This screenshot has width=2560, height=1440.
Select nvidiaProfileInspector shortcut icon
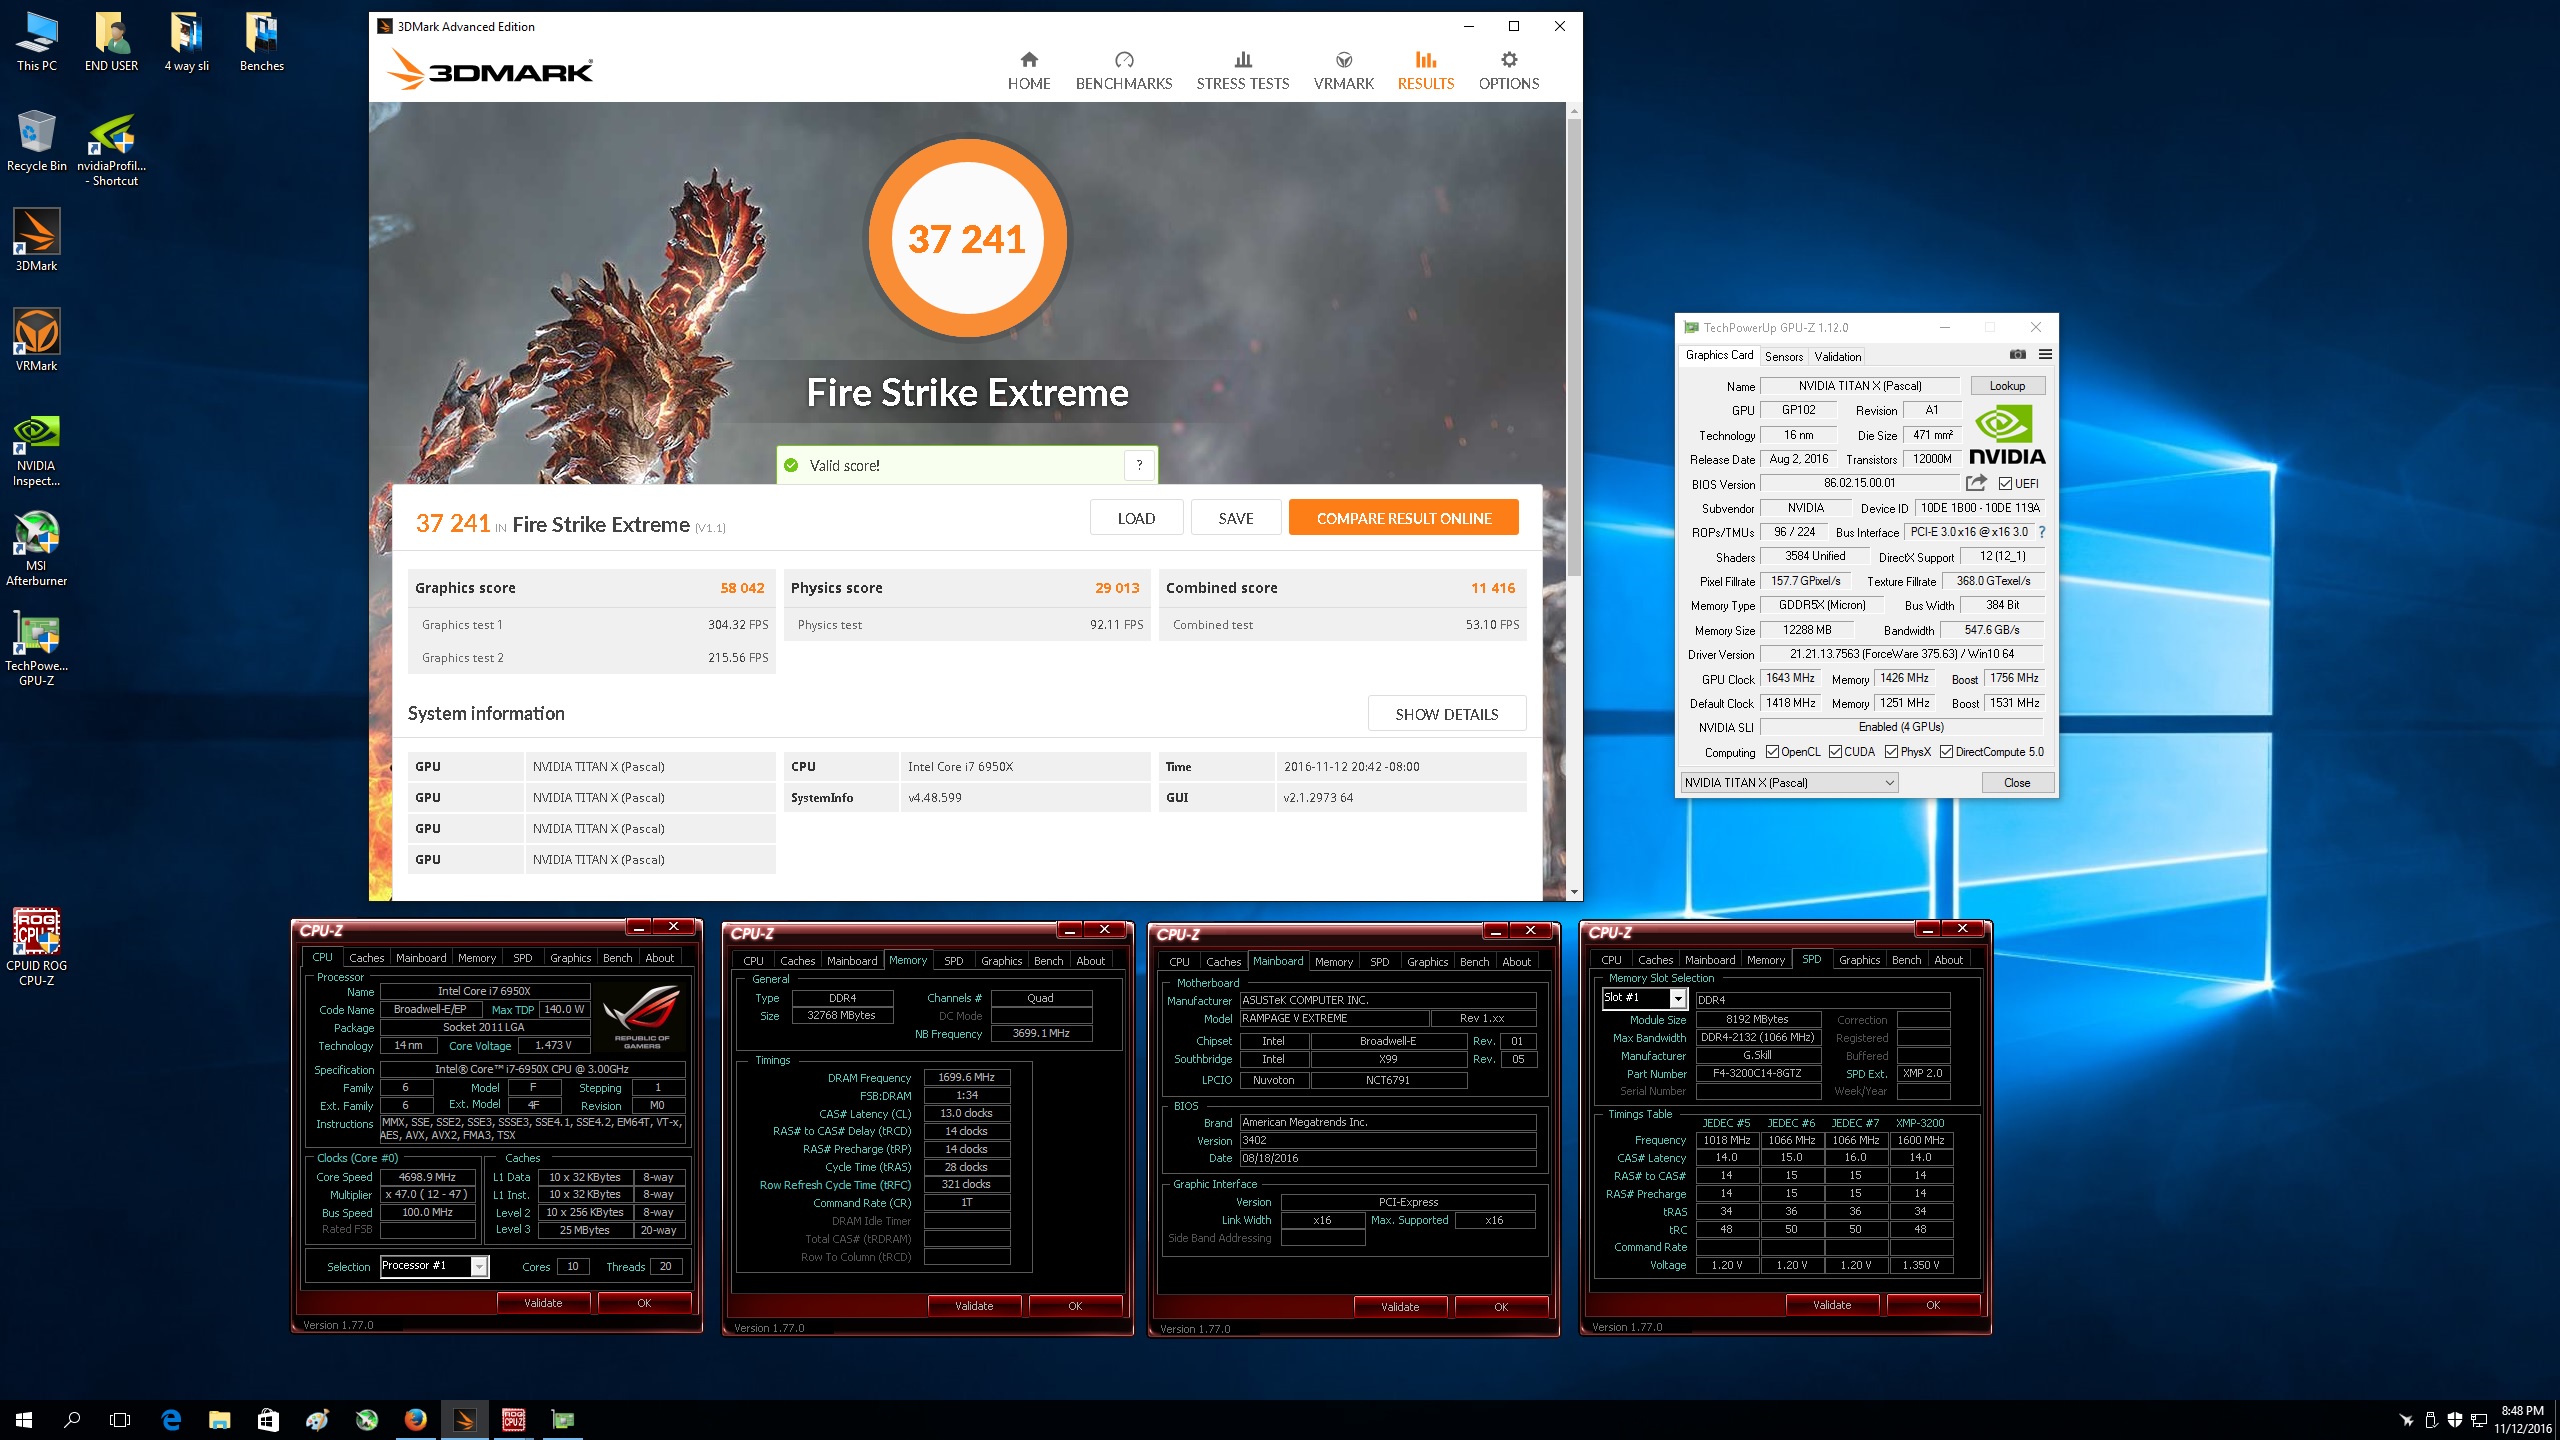pos(112,150)
